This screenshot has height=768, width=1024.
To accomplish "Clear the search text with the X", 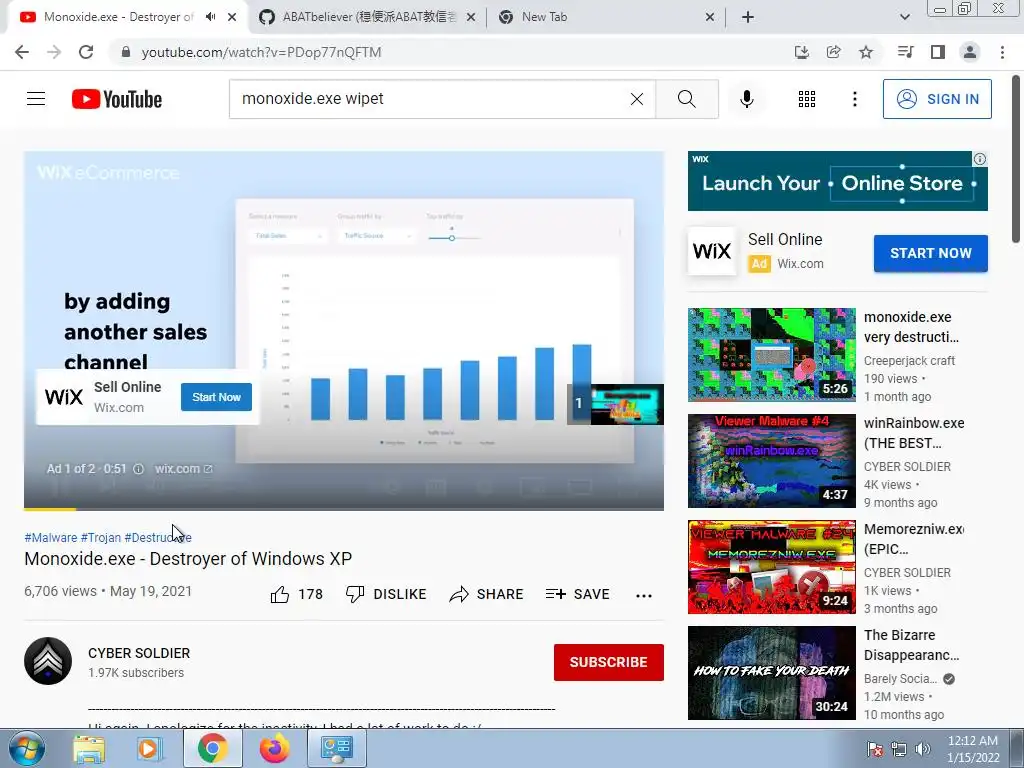I will click(x=636, y=99).
